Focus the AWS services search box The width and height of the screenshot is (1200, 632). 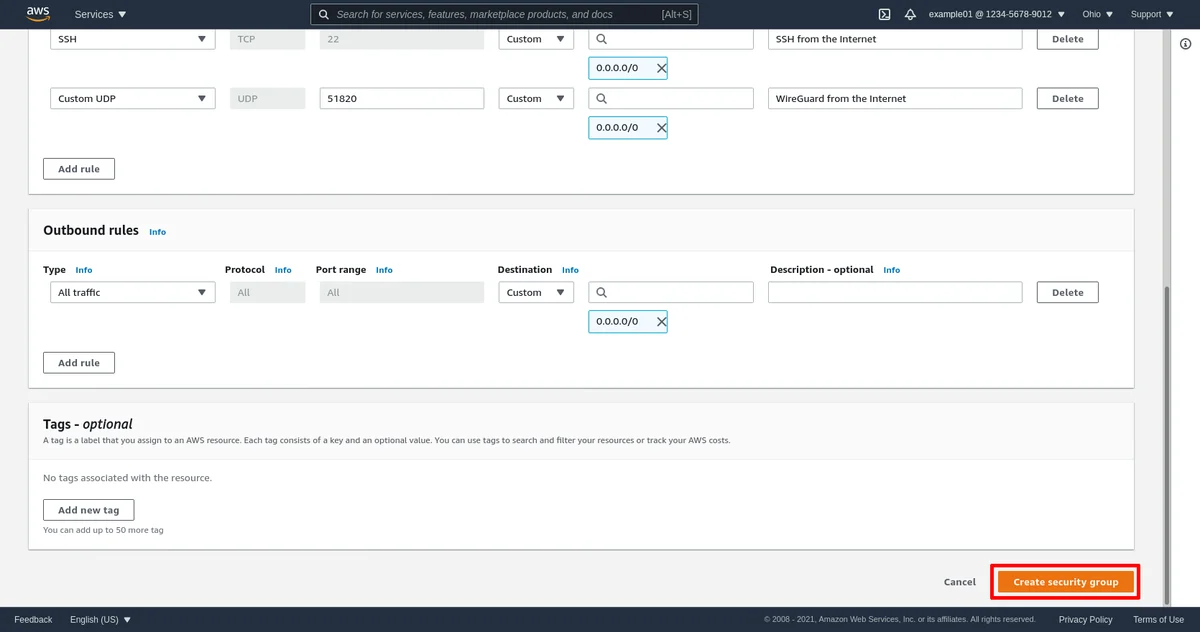504,14
